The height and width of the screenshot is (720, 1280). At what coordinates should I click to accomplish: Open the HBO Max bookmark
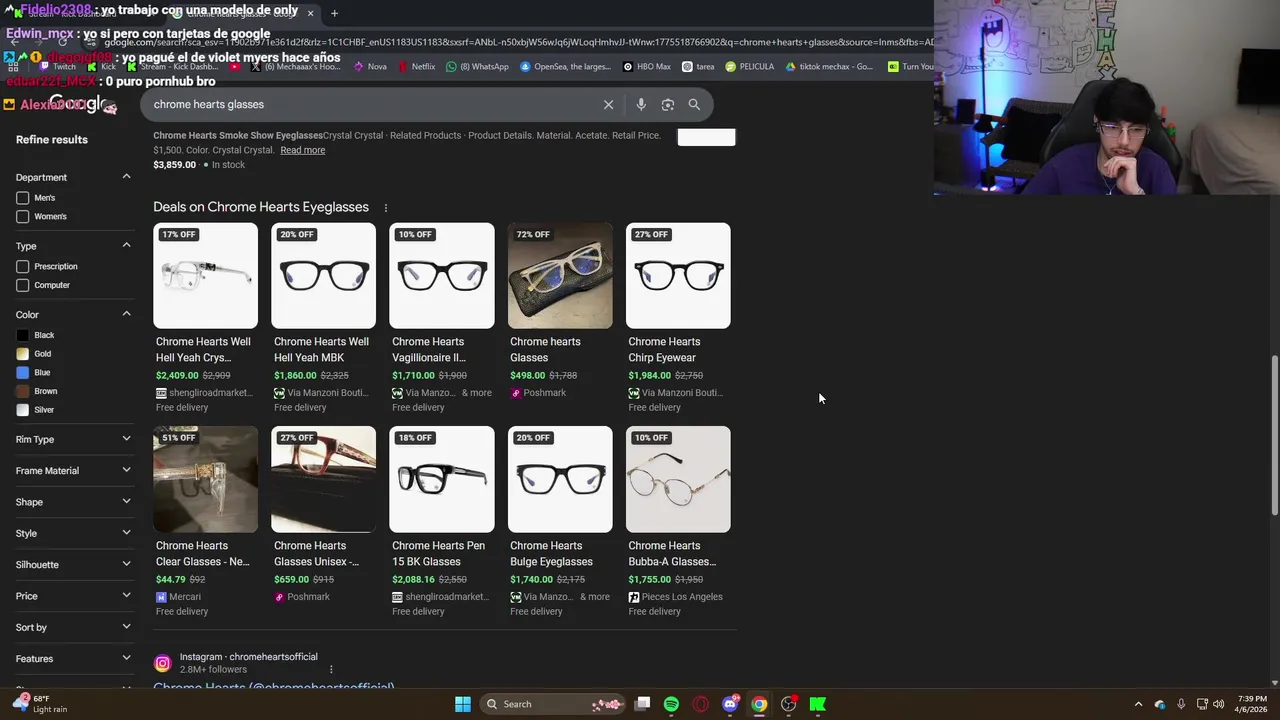[x=647, y=67]
